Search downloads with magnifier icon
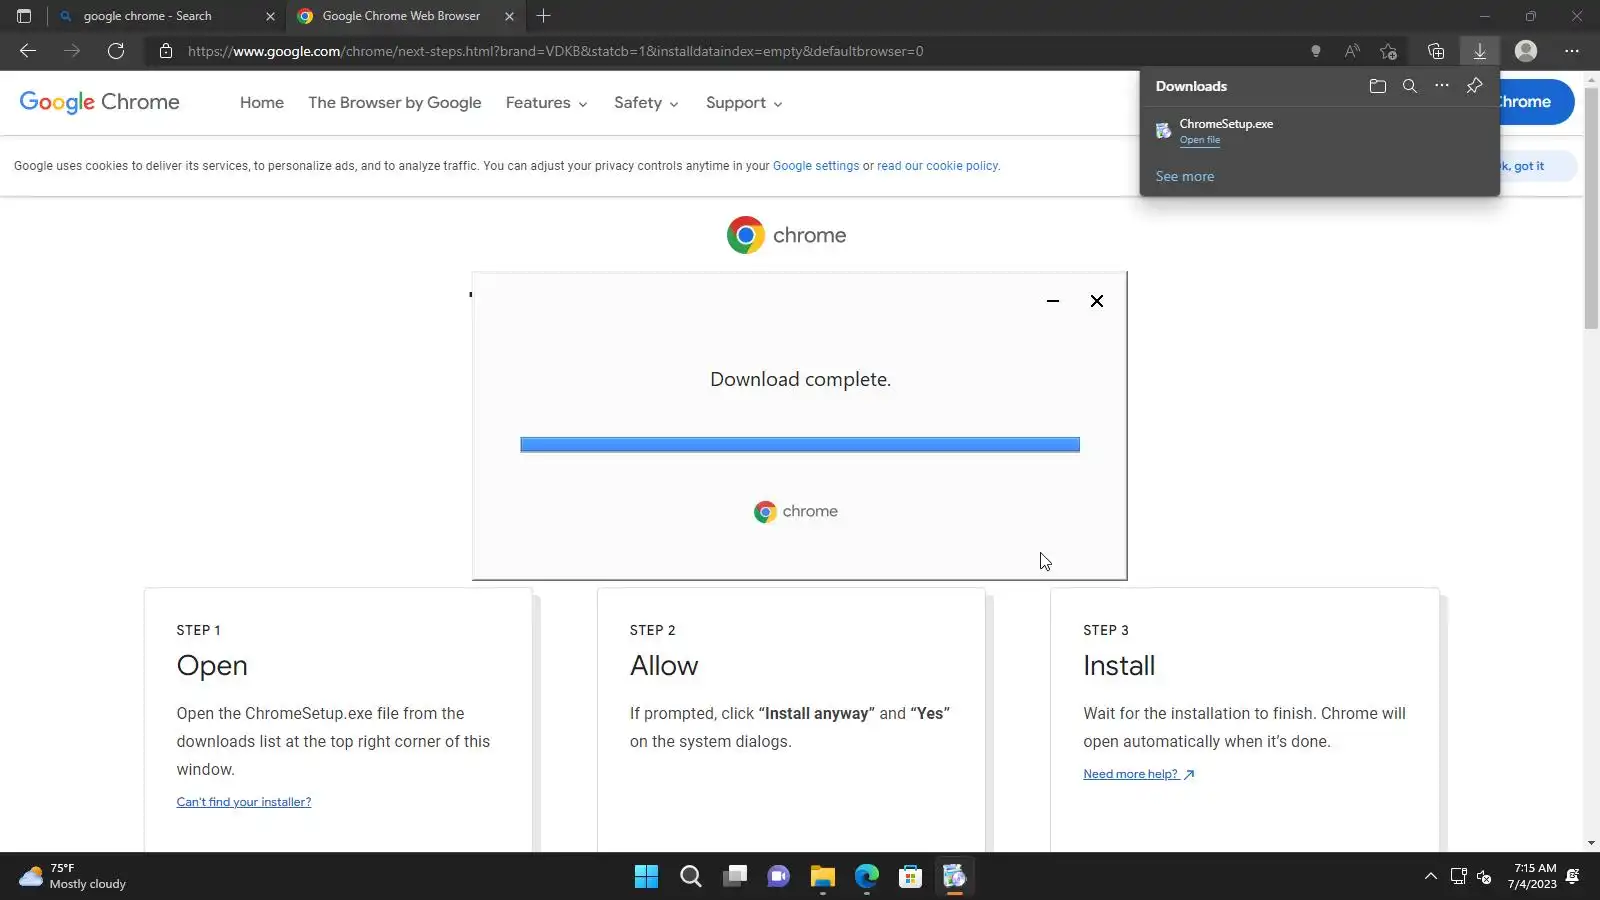The image size is (1600, 900). tap(1410, 86)
